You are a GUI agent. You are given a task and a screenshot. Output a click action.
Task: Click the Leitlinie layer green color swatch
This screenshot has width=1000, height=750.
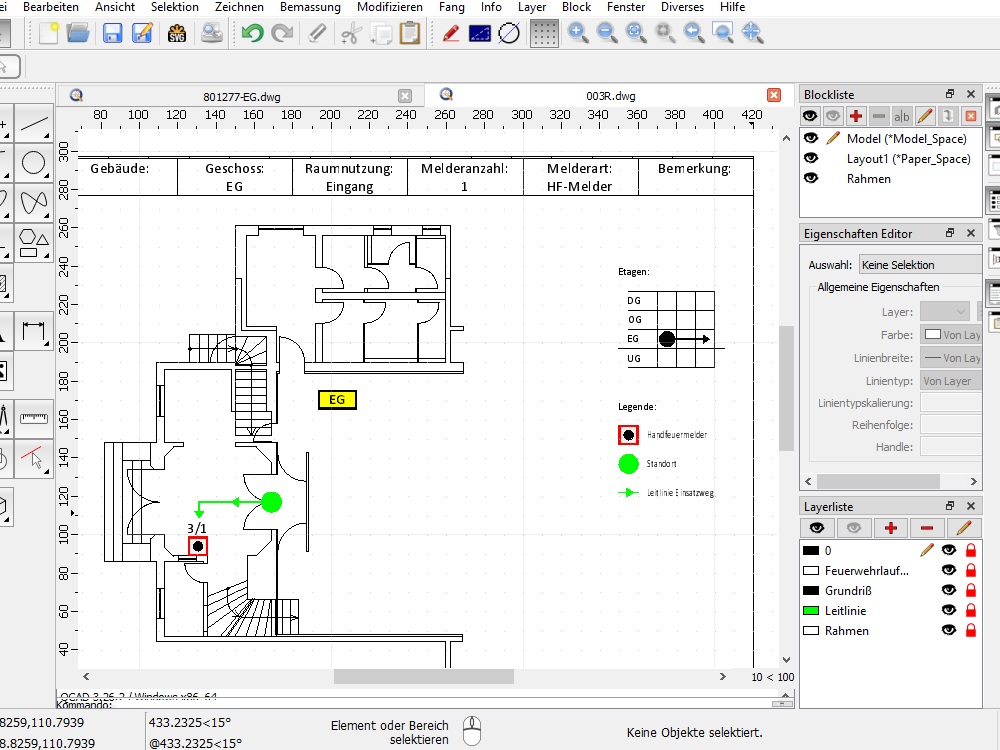pyautogui.click(x=811, y=611)
